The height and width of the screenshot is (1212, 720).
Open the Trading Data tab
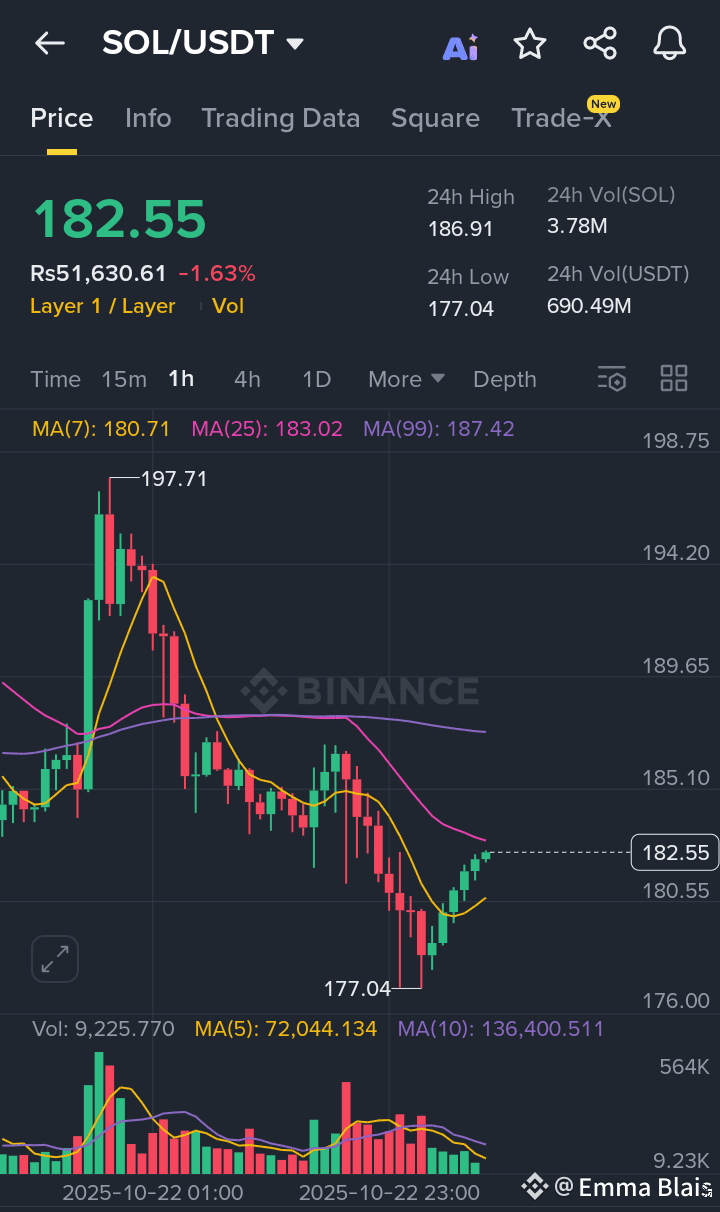pyautogui.click(x=281, y=118)
